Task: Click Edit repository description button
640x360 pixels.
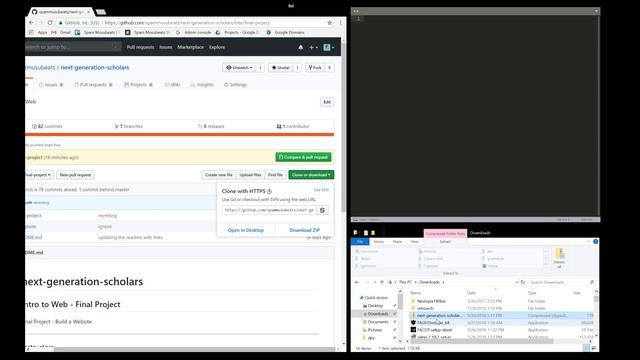Action: pyautogui.click(x=327, y=102)
